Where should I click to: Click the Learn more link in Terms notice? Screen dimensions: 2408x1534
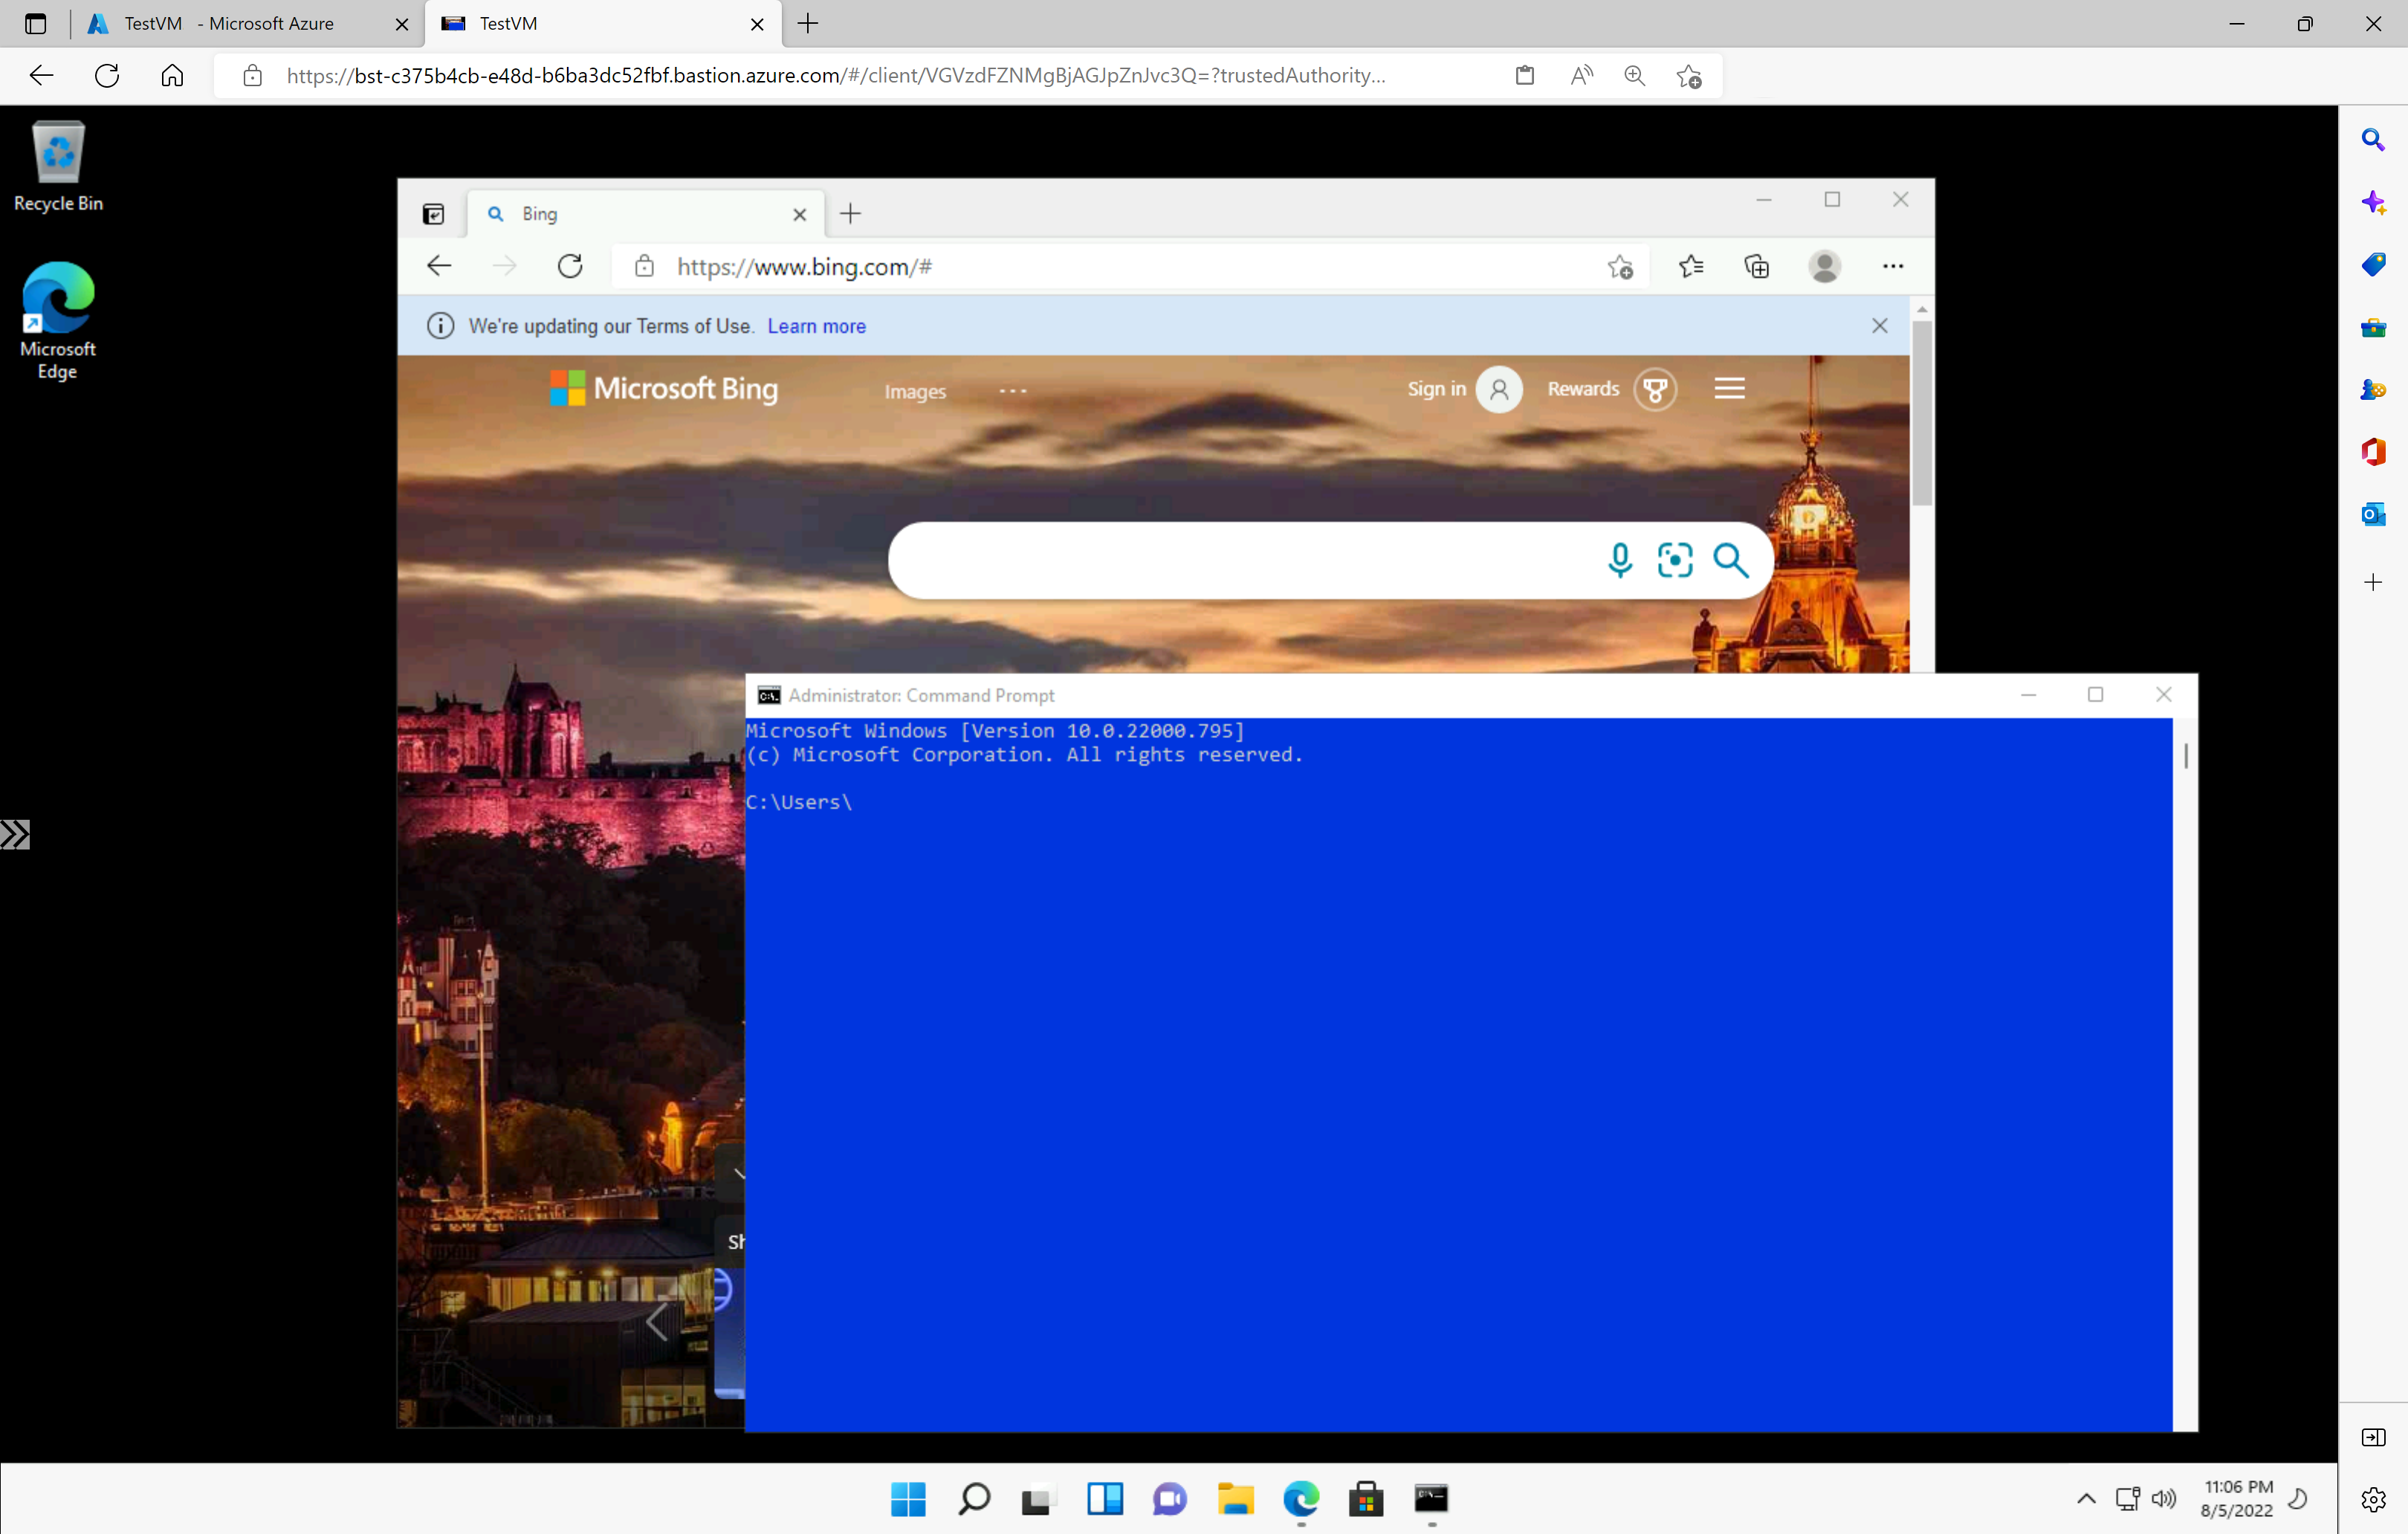816,326
